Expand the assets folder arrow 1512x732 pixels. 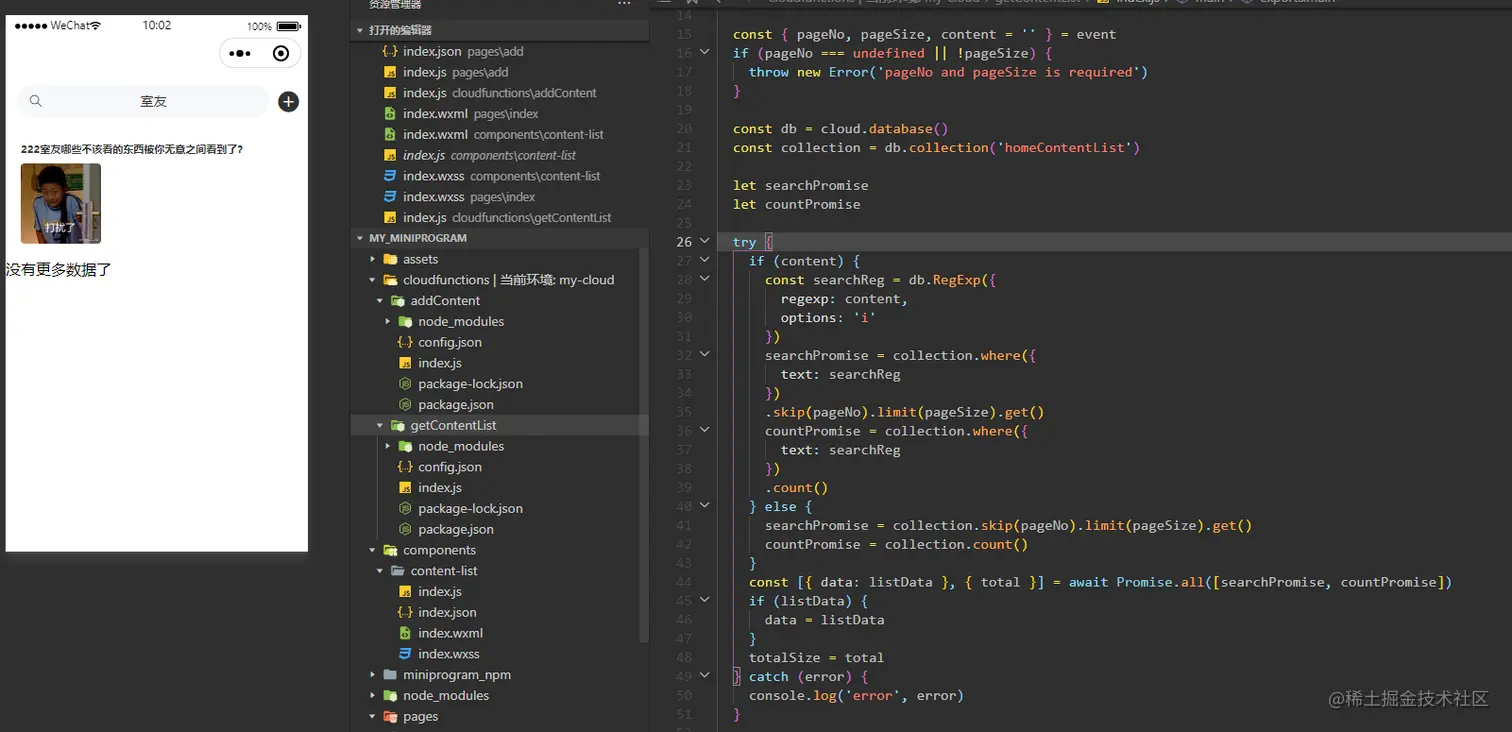coord(373,259)
